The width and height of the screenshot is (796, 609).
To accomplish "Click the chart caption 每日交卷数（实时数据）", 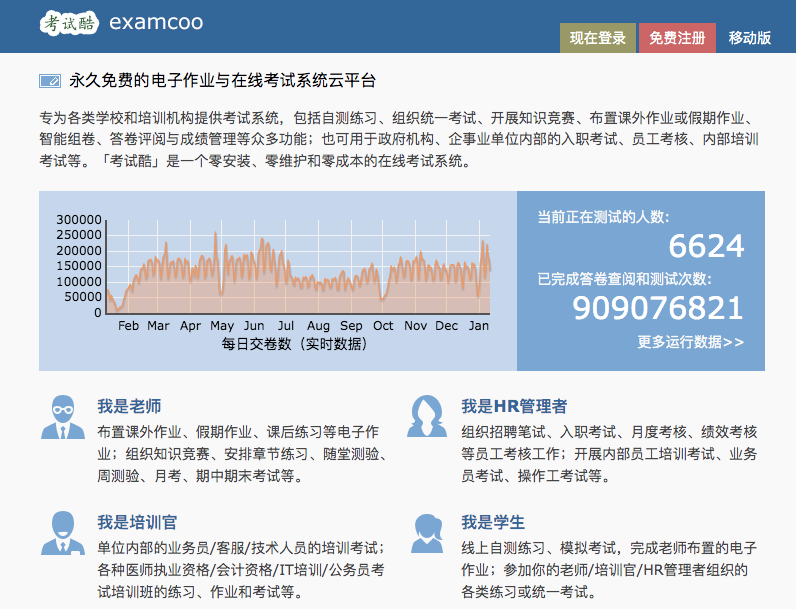I will pos(294,344).
